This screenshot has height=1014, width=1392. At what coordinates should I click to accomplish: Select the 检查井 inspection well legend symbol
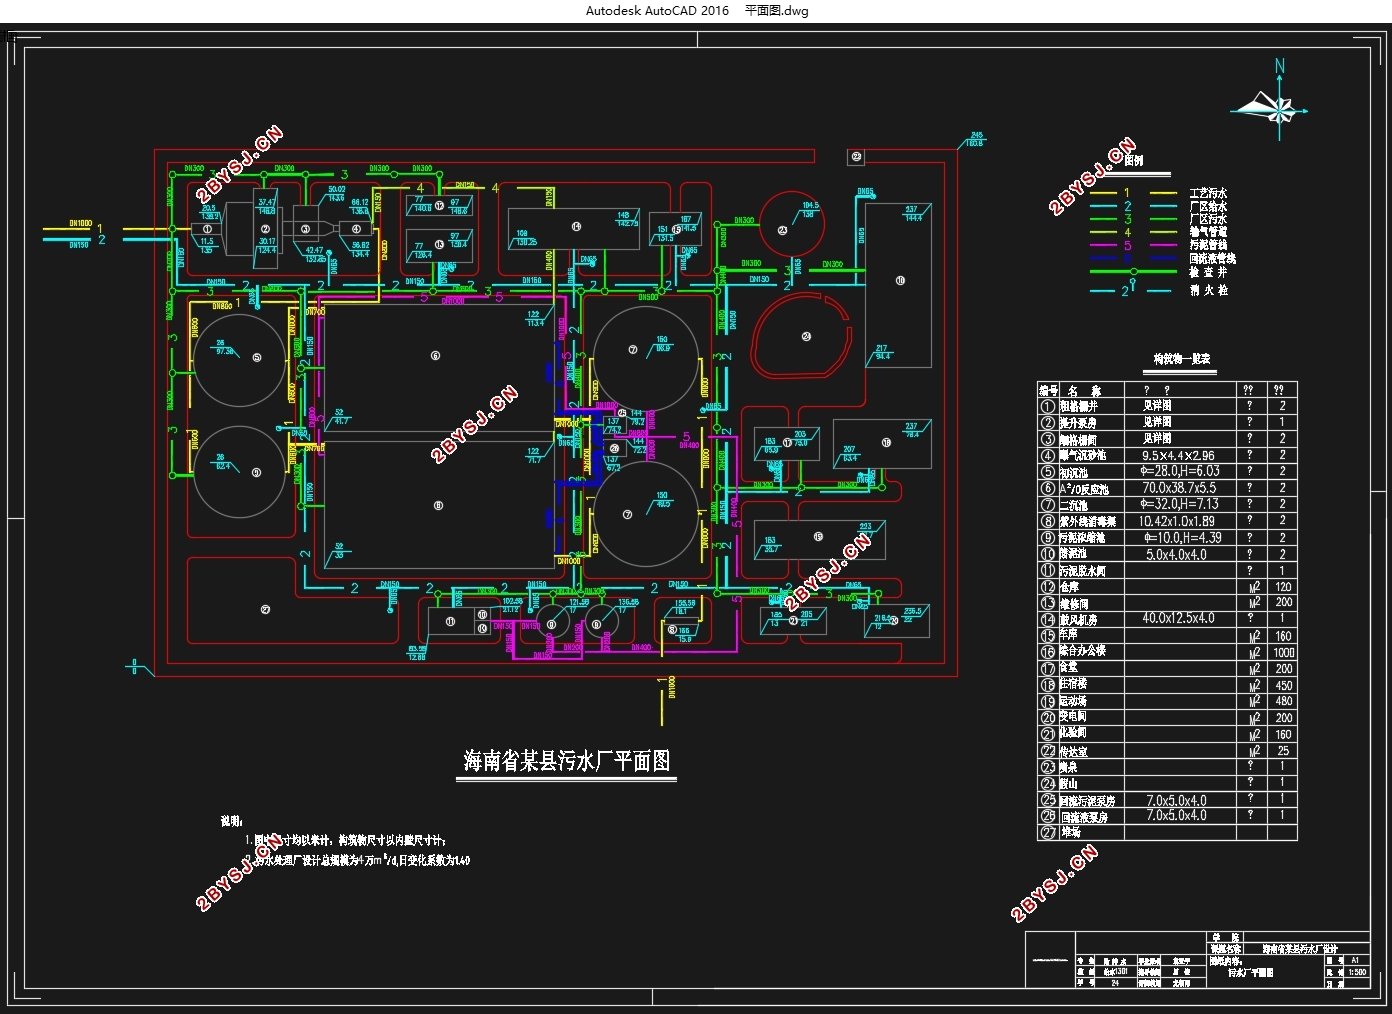[x=1134, y=271]
